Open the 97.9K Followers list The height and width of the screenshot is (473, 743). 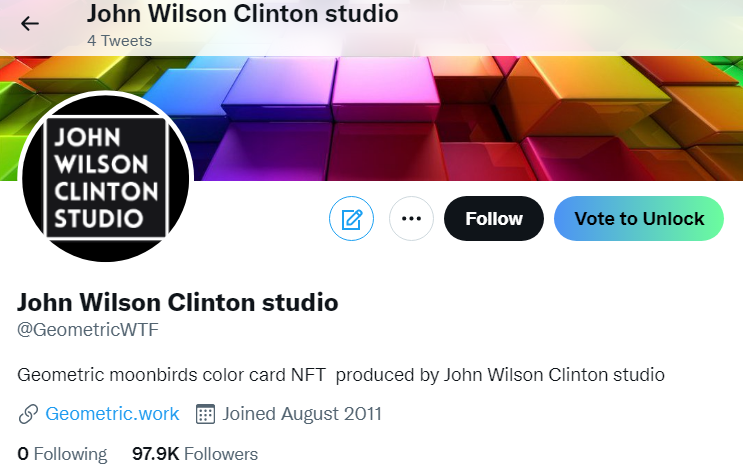coord(195,453)
